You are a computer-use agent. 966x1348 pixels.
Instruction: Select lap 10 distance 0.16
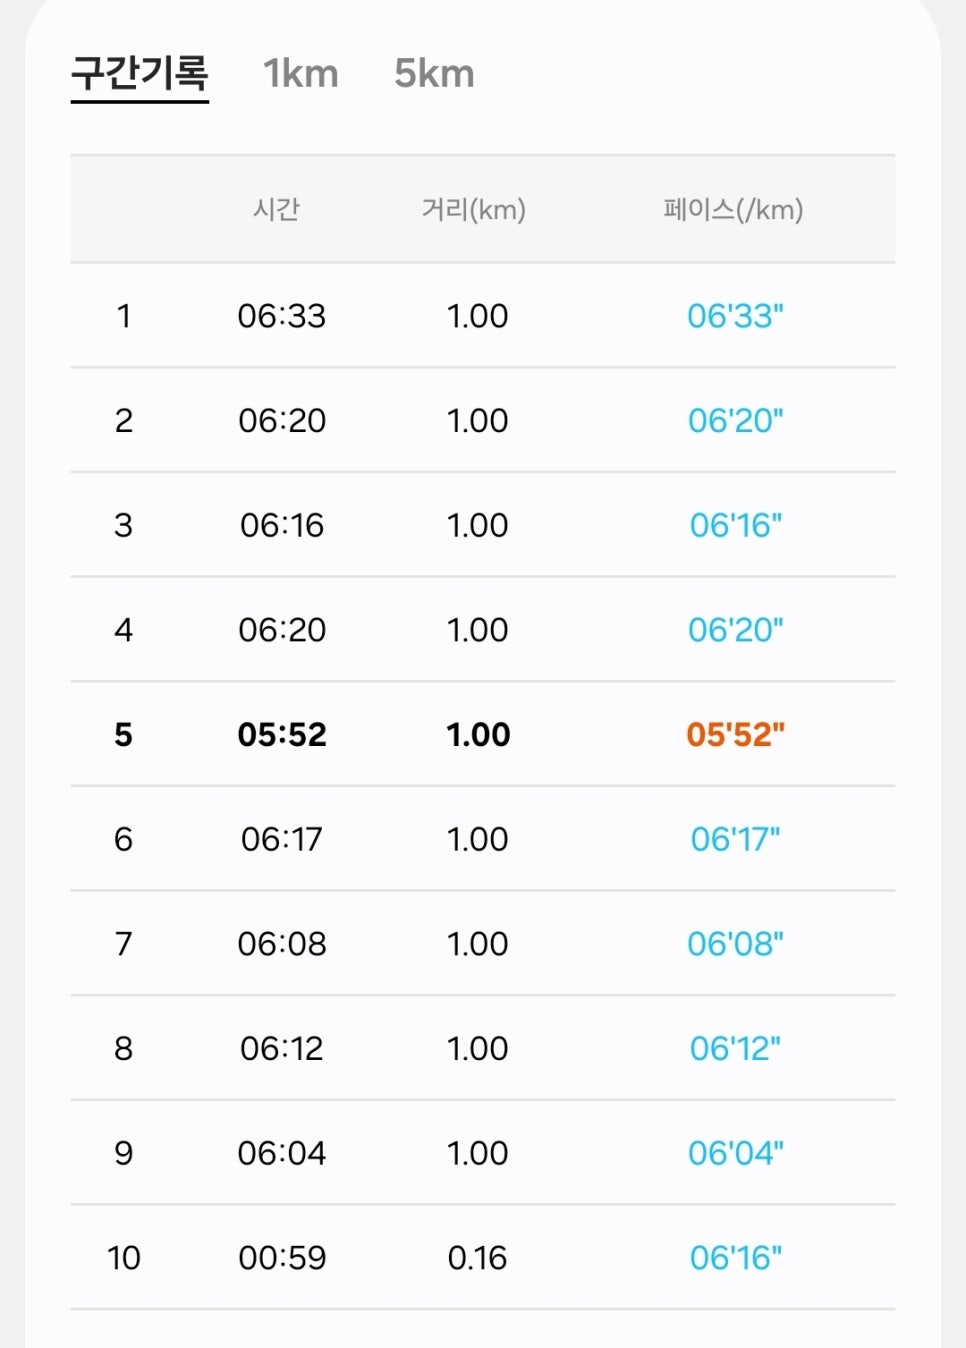point(478,1258)
